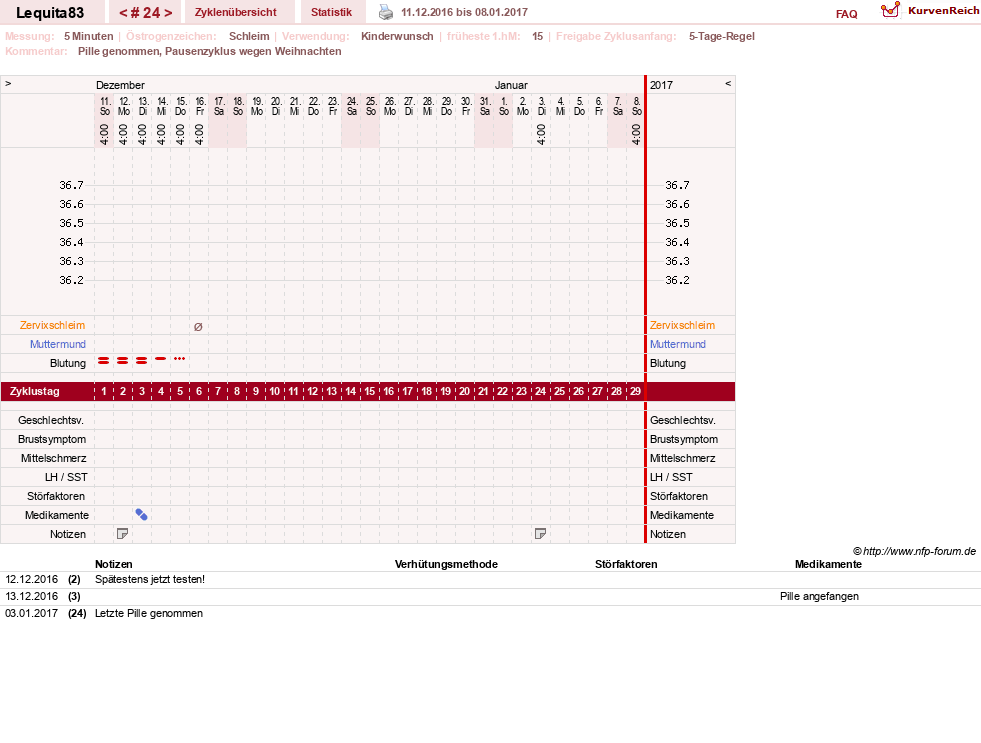Open the KurvenReich logo icon

[x=890, y=10]
